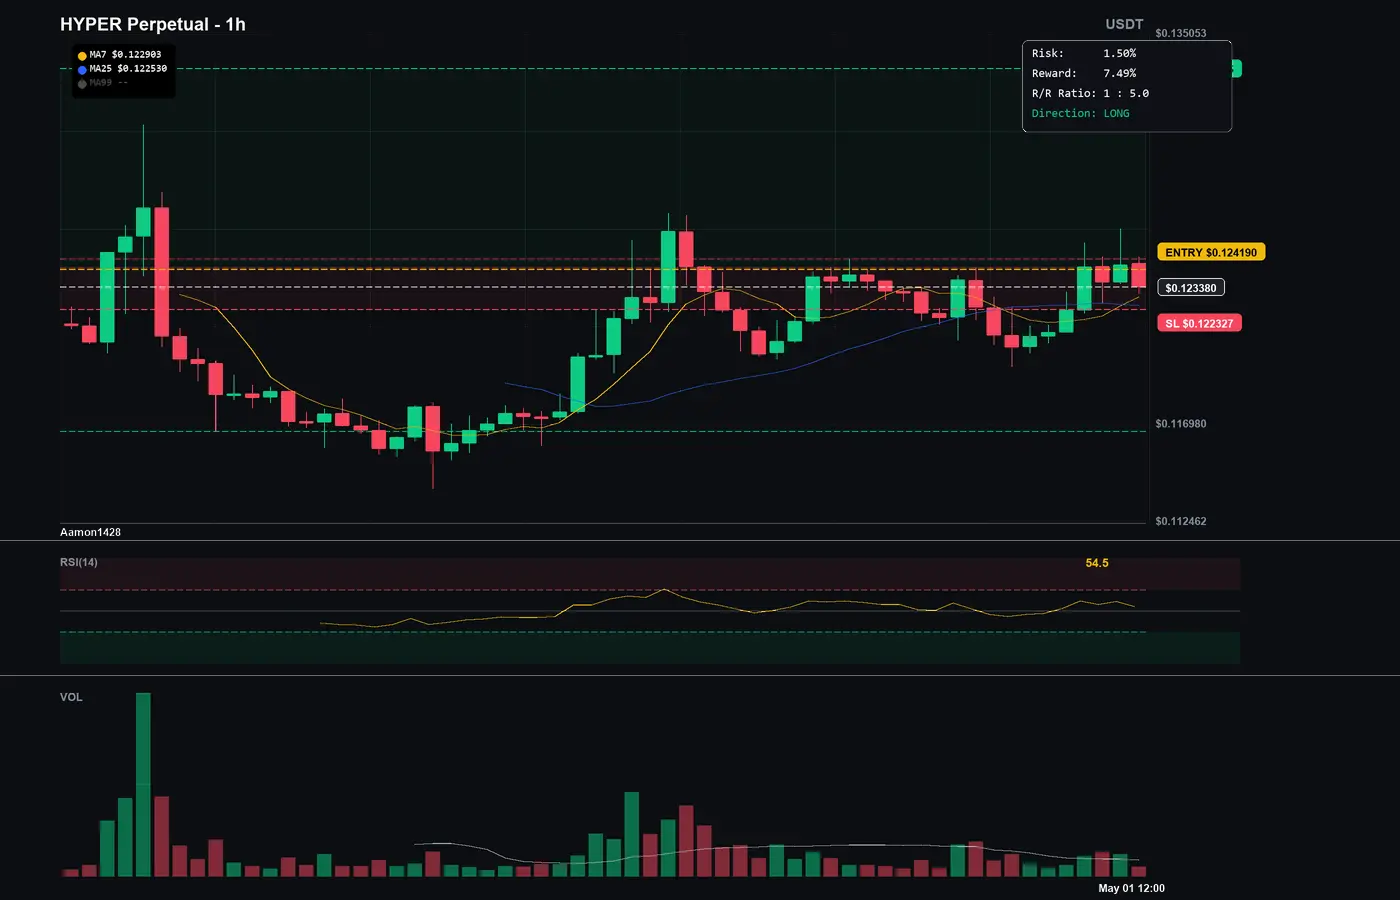Click the "May 01 12:00" time label

pyautogui.click(x=1132, y=888)
